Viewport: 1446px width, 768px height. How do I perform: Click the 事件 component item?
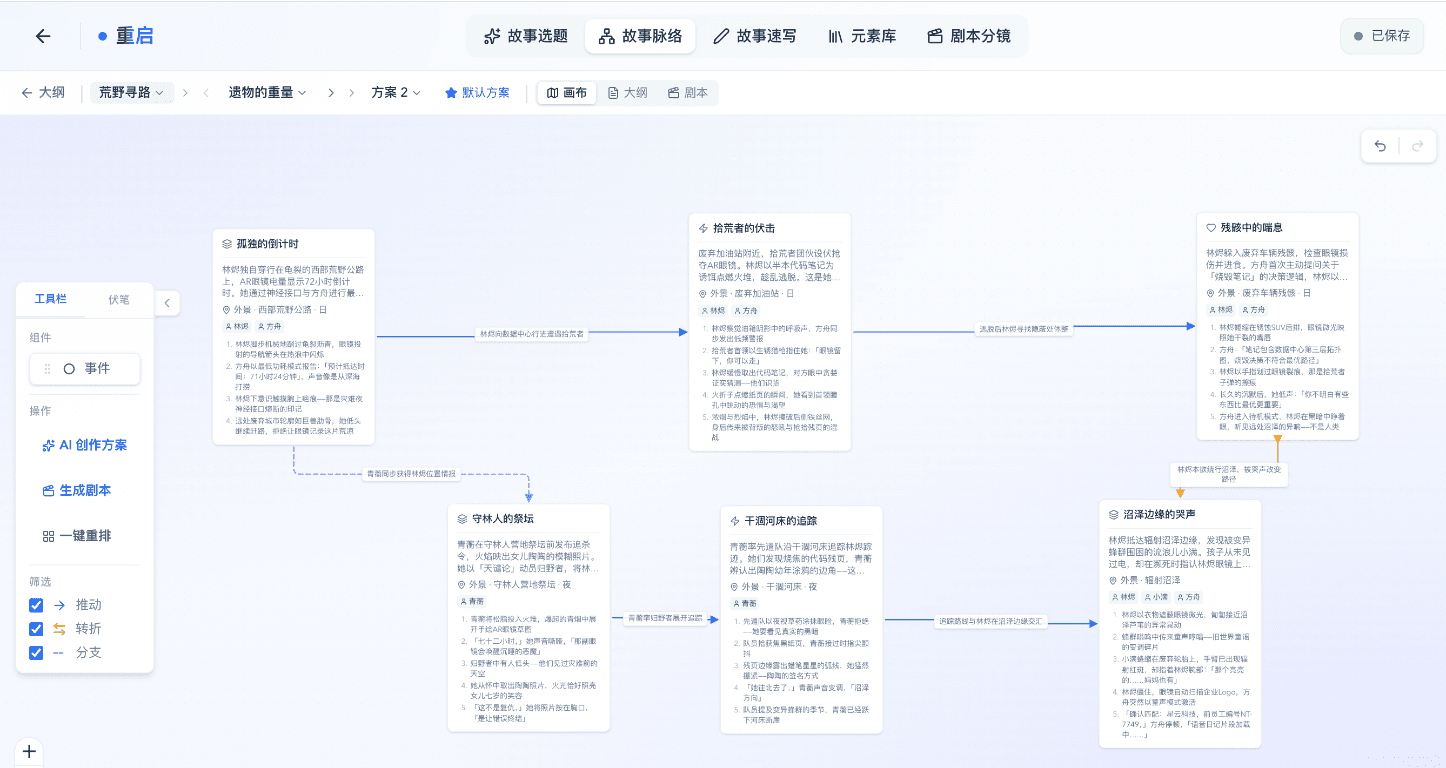click(x=85, y=368)
